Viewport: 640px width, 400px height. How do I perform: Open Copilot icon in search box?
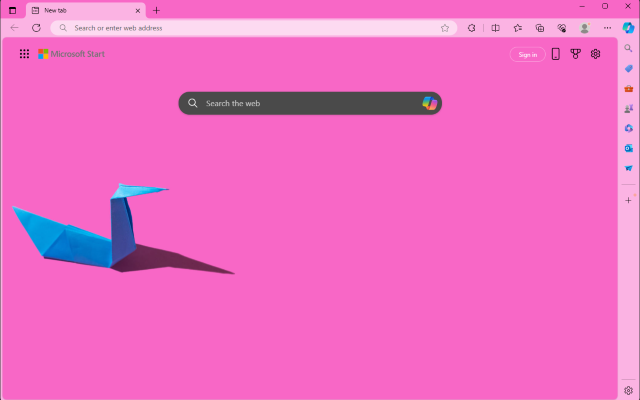(429, 103)
